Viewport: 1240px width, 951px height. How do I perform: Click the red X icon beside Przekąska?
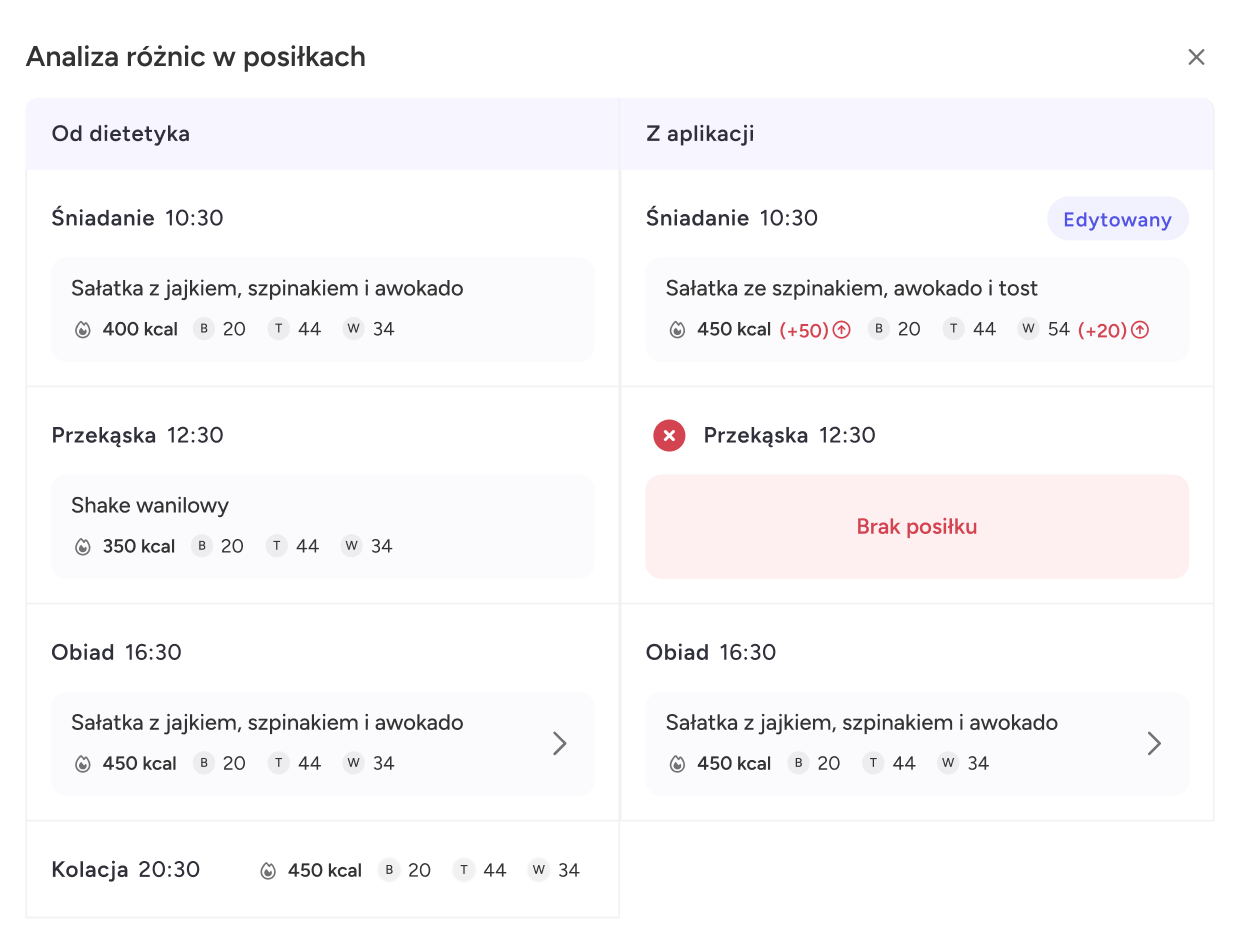[x=669, y=435]
